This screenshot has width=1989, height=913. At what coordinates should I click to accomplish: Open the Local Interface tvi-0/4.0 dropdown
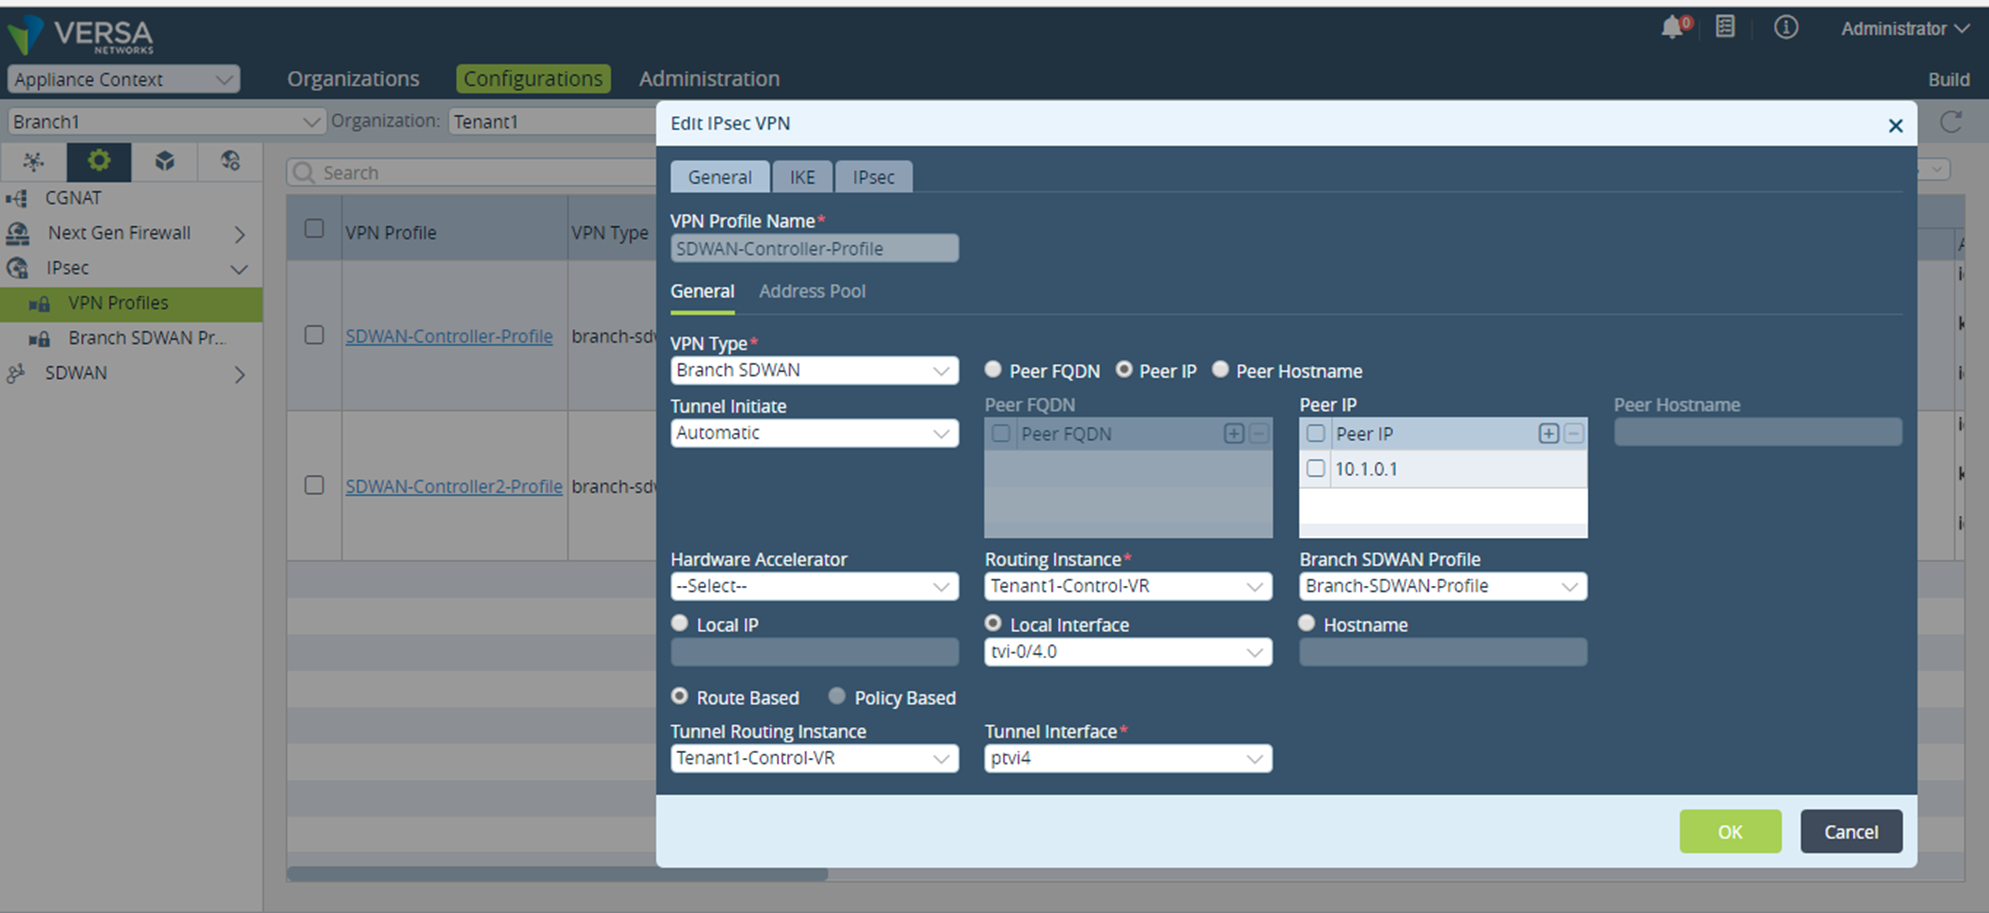click(x=1128, y=652)
